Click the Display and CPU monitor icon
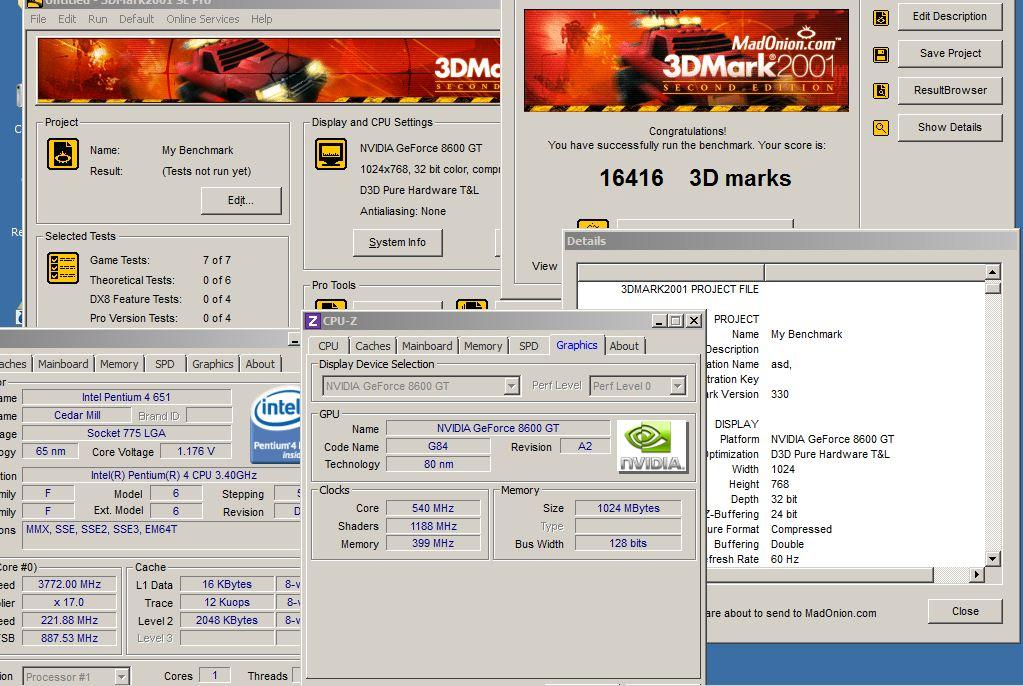This screenshot has height=686, width=1023. click(331, 154)
